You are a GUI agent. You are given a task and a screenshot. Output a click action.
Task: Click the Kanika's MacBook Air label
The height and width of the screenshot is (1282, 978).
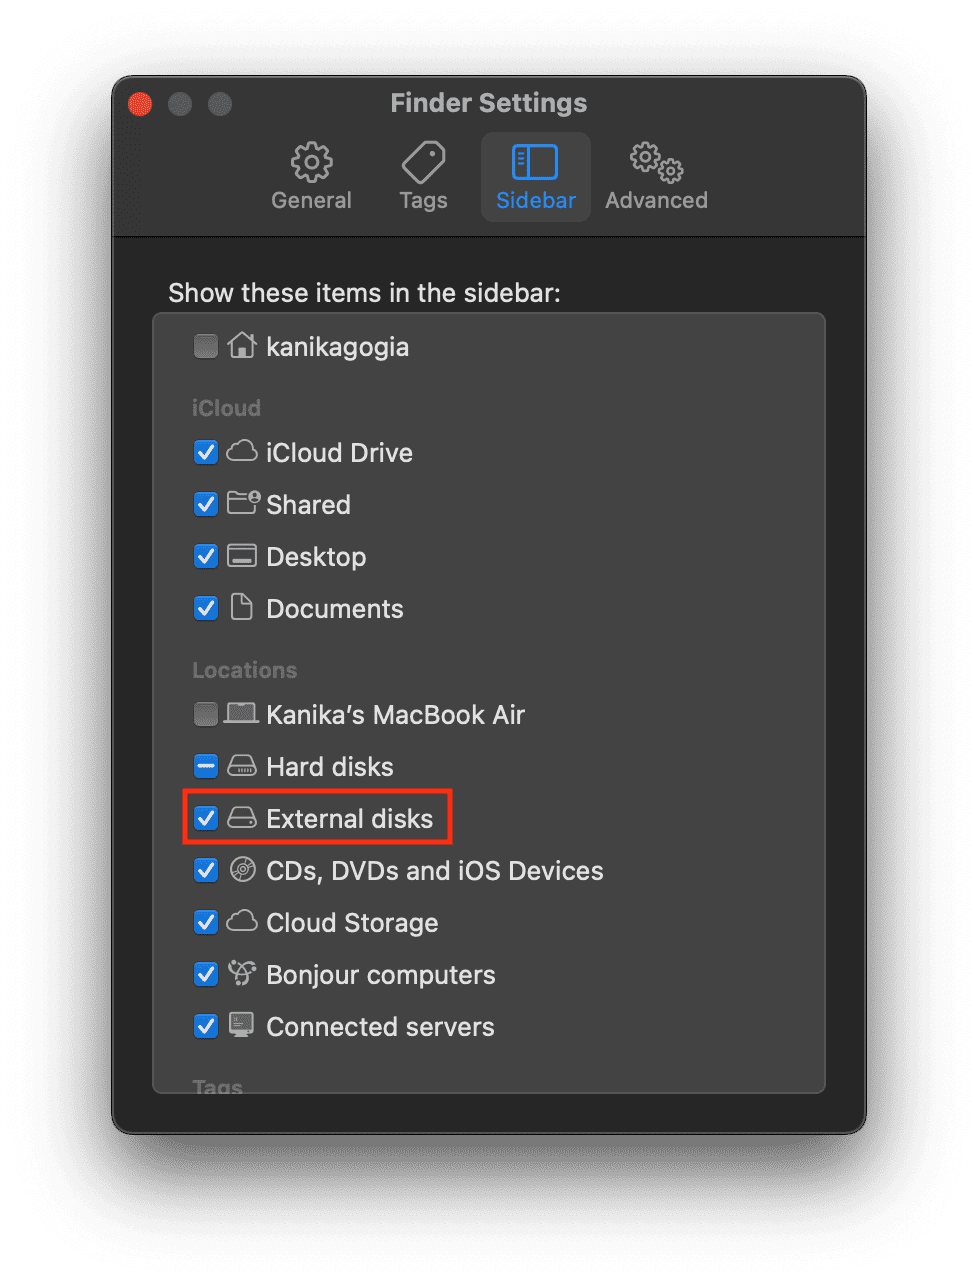pos(395,715)
